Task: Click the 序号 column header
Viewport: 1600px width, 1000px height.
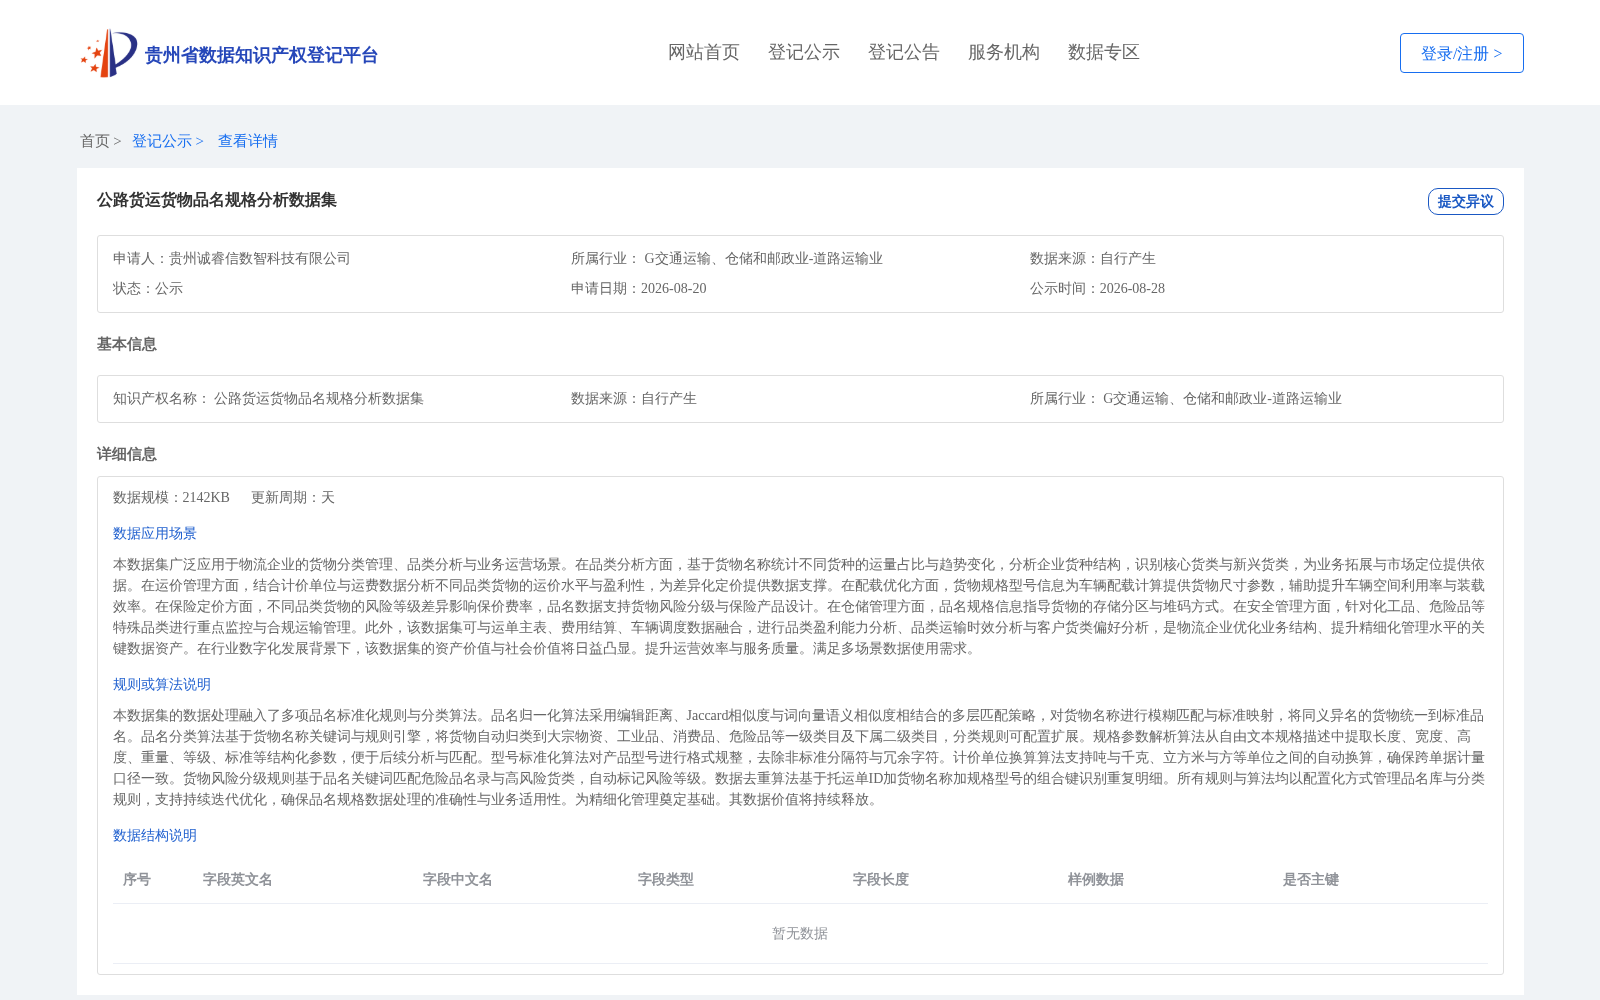Action: 137,879
